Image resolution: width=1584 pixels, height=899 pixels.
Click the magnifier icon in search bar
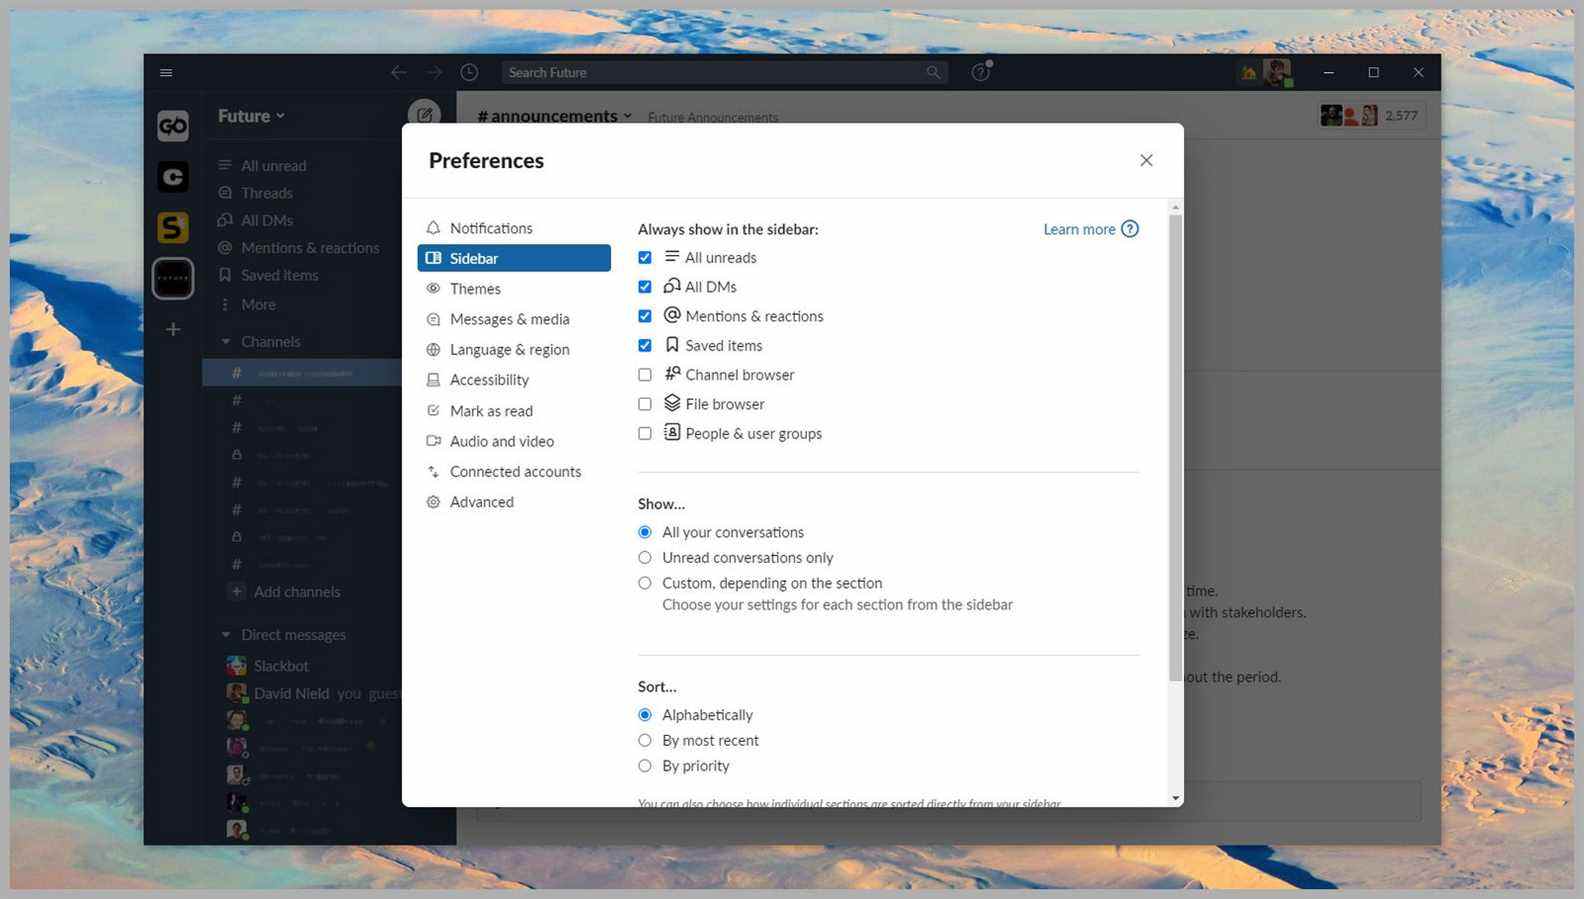coord(933,72)
